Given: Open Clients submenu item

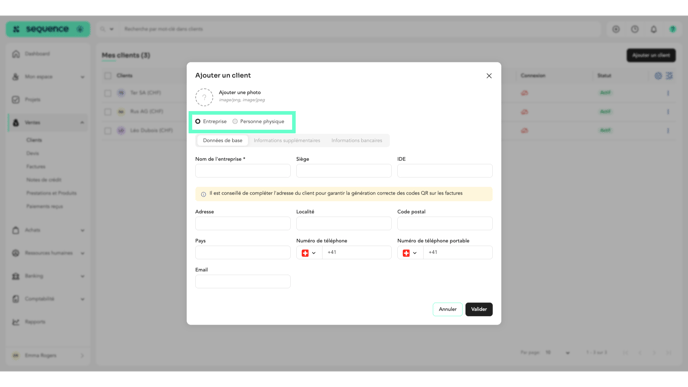Looking at the screenshot, I should [x=34, y=140].
